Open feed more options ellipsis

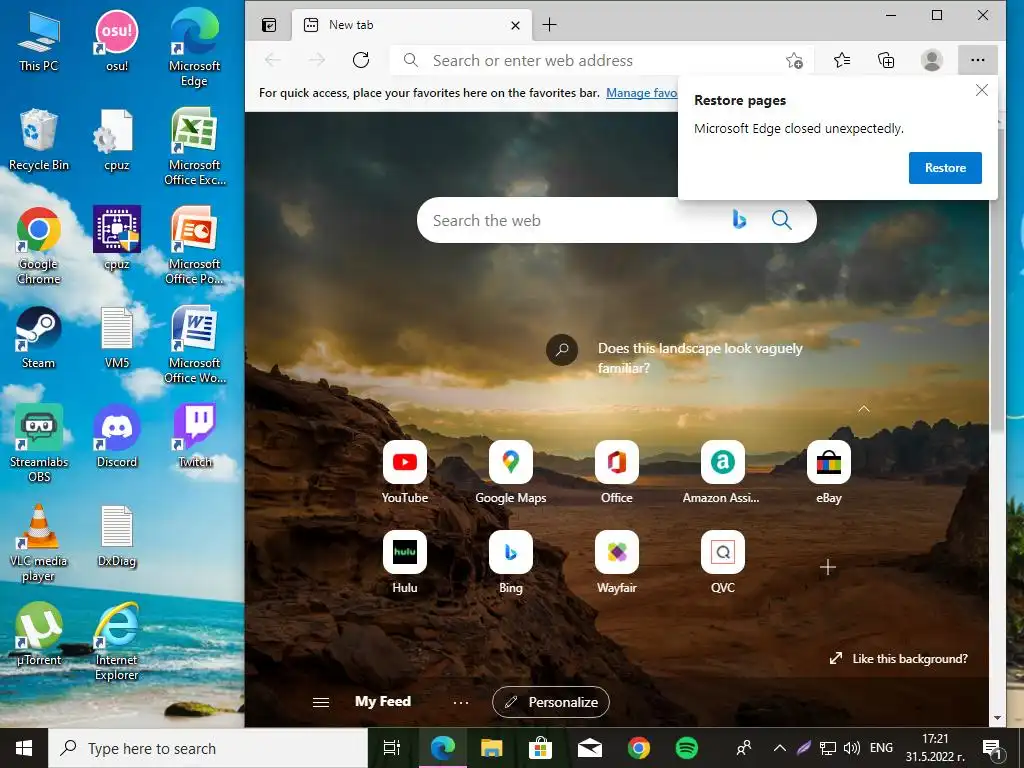point(460,703)
